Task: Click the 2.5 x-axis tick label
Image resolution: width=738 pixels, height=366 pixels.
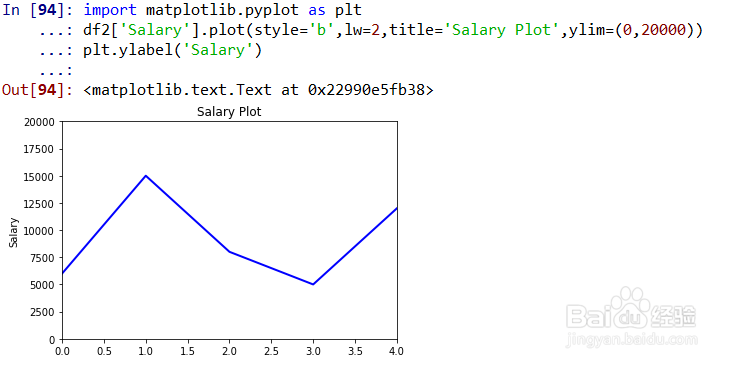Action: click(x=272, y=351)
